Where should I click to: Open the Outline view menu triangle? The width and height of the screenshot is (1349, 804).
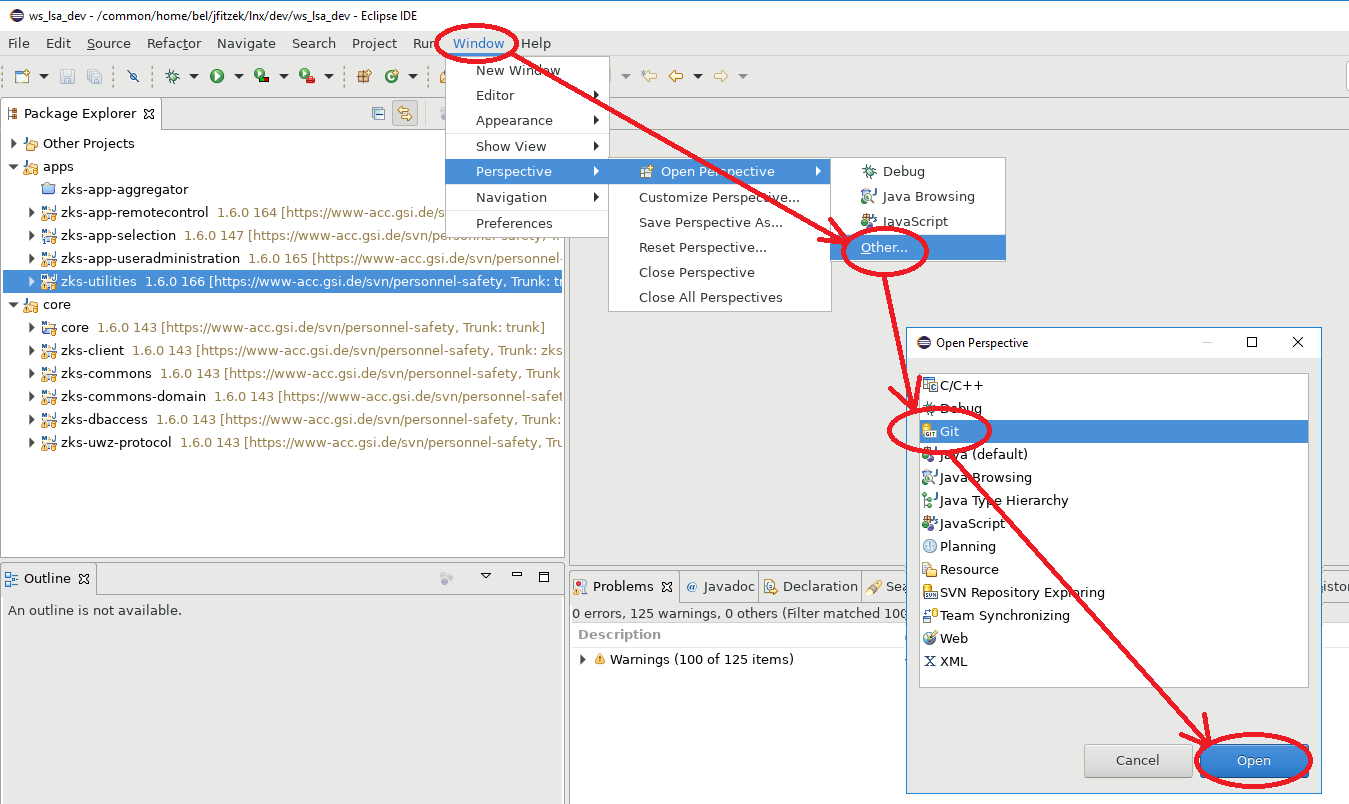point(486,577)
